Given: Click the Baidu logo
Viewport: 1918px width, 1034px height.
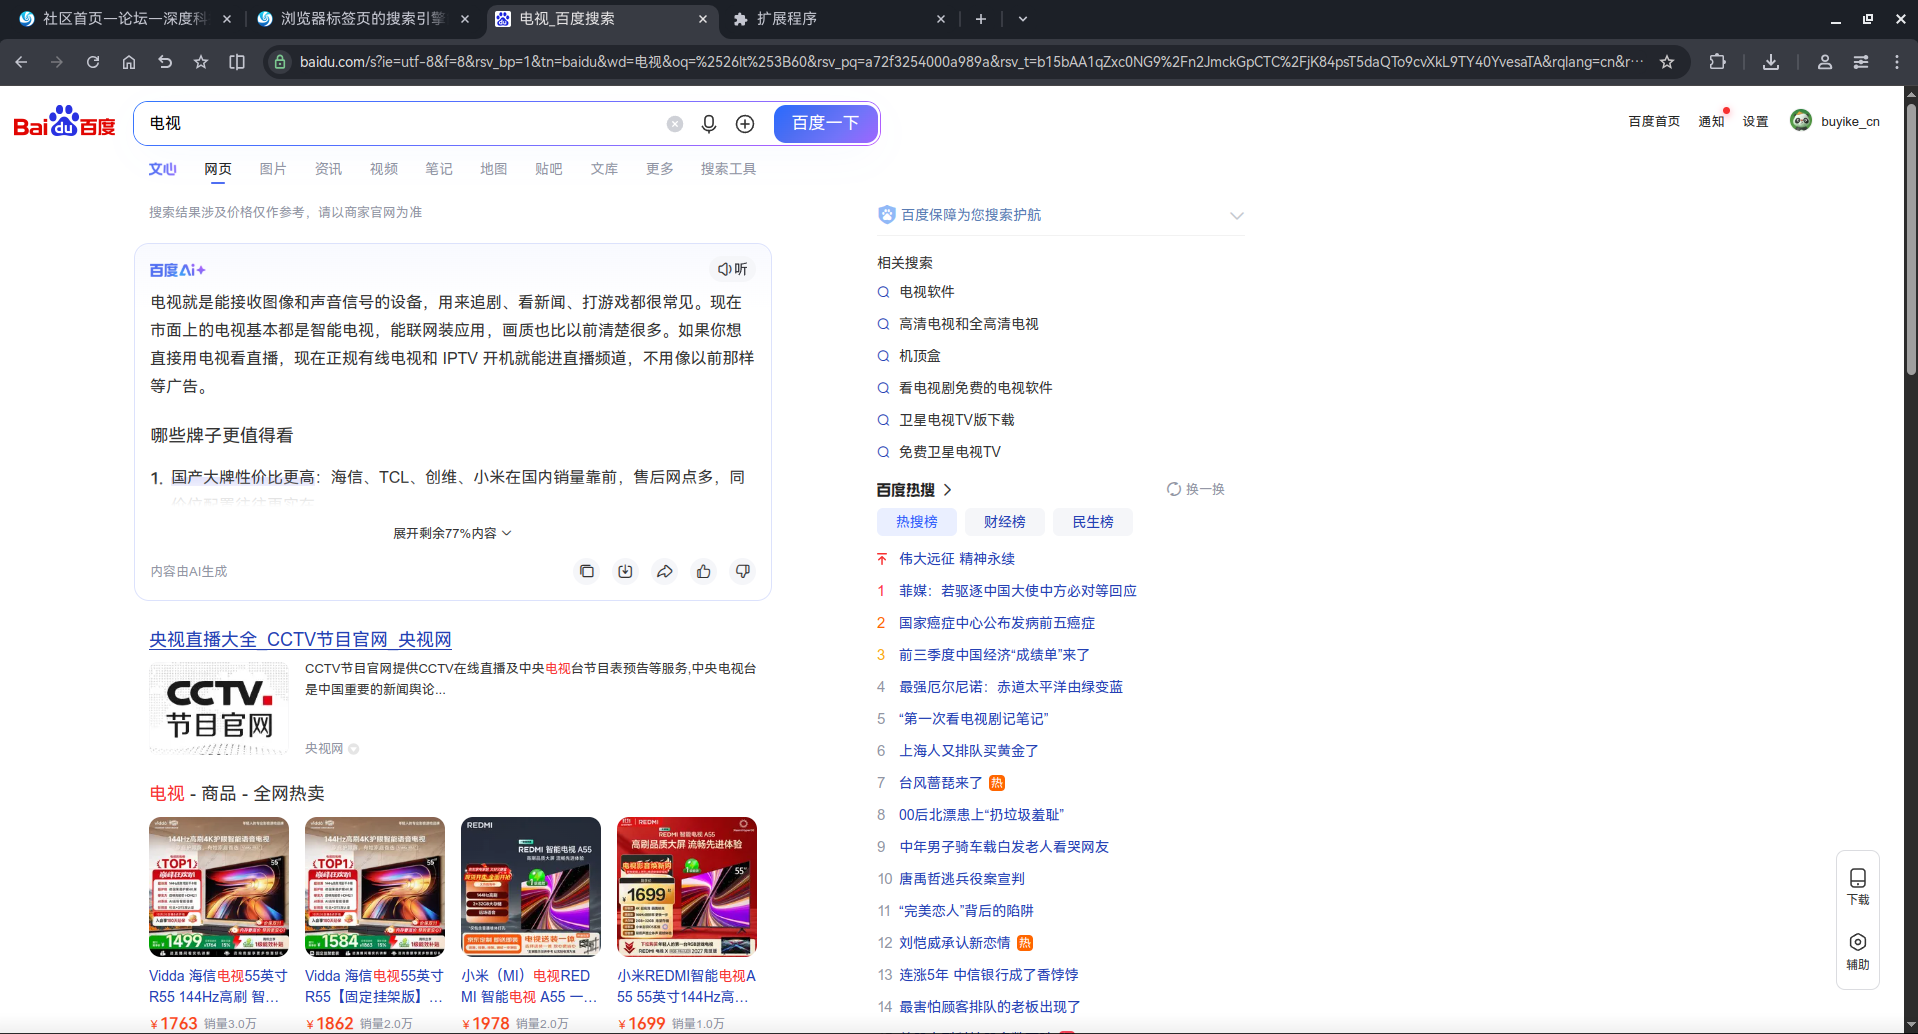Looking at the screenshot, I should coord(65,122).
